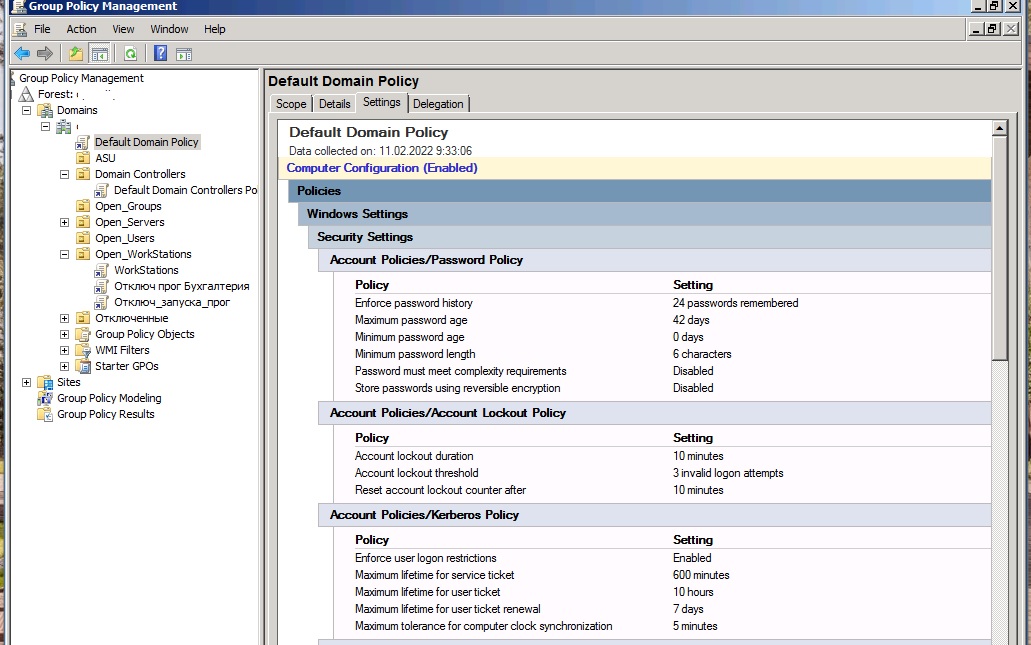Expand the Group Policy Objects node
Image resolution: width=1031 pixels, height=645 pixels.
[x=64, y=334]
